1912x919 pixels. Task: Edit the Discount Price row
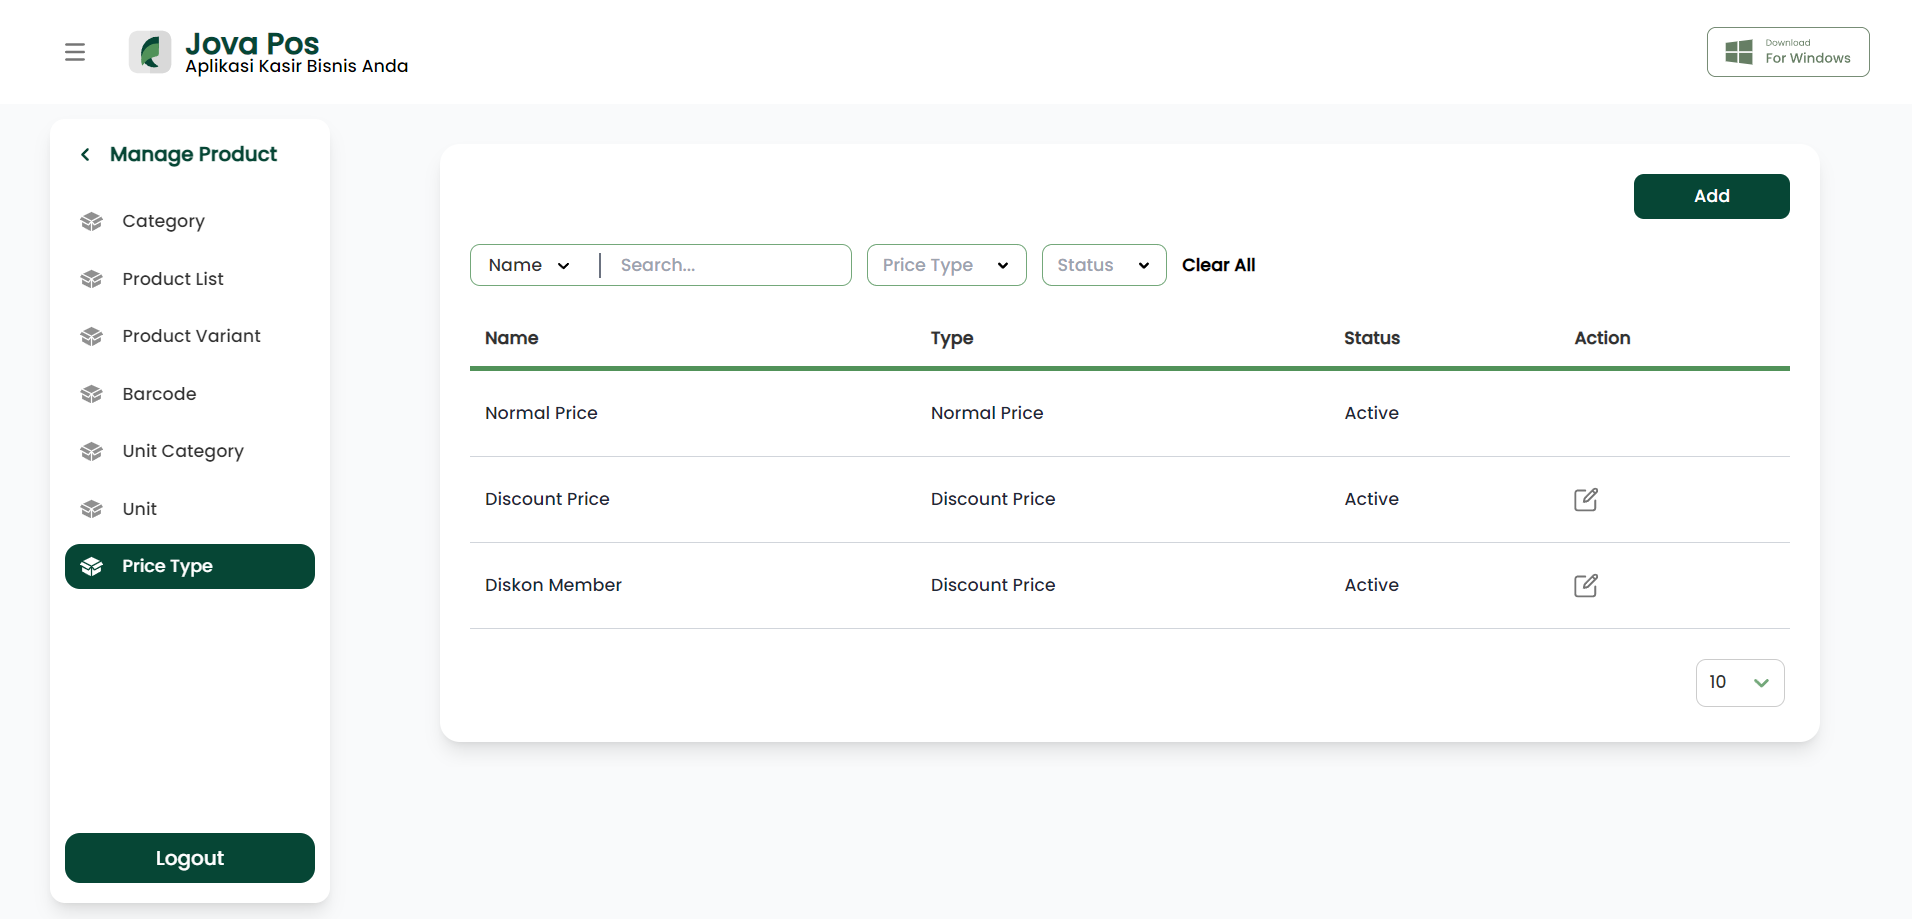tap(1586, 499)
